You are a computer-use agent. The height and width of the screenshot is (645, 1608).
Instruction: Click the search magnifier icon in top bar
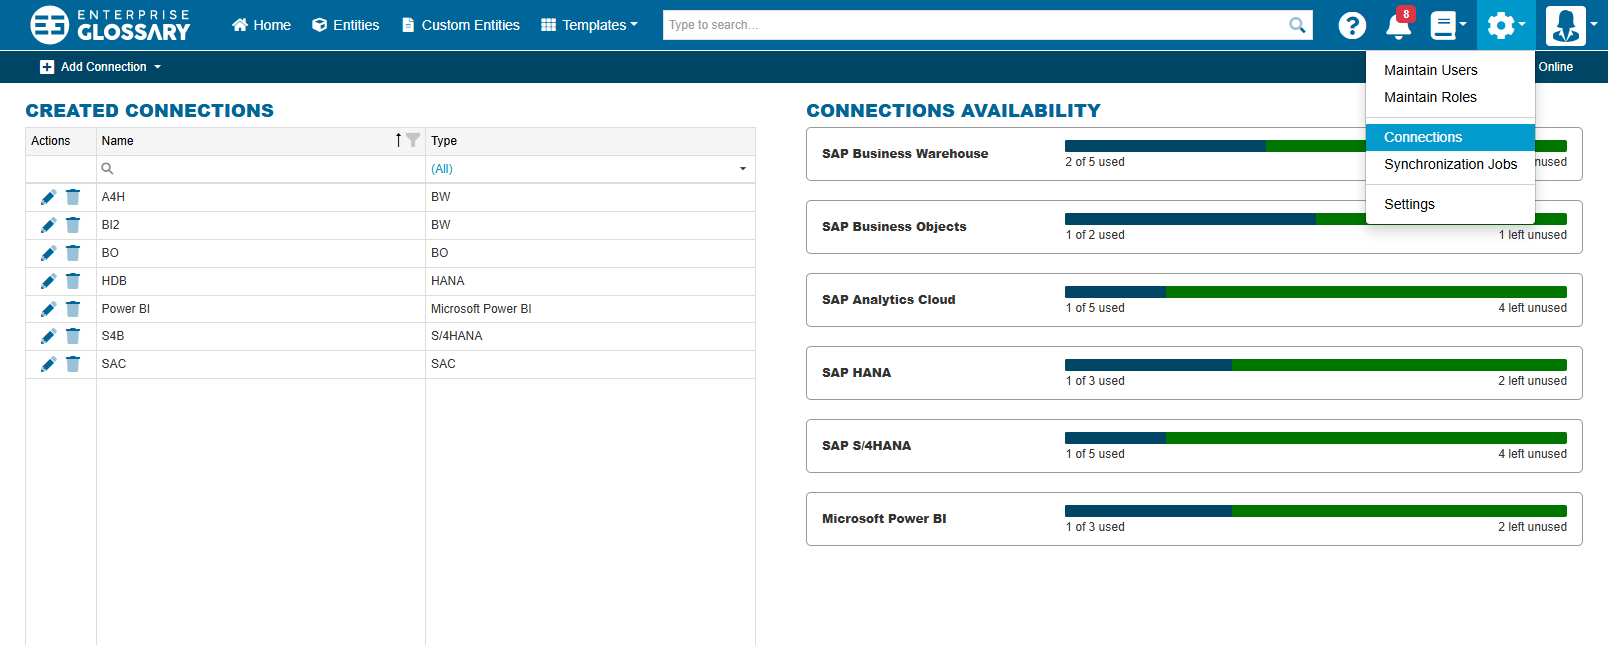pyautogui.click(x=1297, y=25)
